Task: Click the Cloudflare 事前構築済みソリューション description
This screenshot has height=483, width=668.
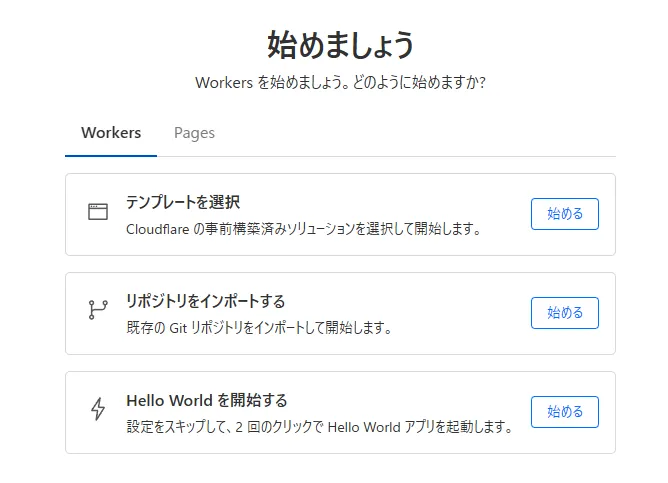Action: tap(304, 229)
